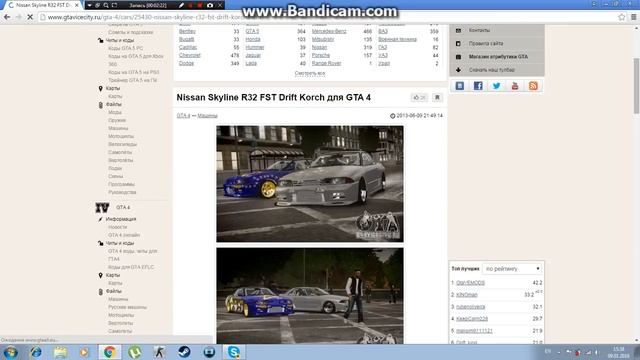Open Новости under GTA 4

click(x=118, y=227)
